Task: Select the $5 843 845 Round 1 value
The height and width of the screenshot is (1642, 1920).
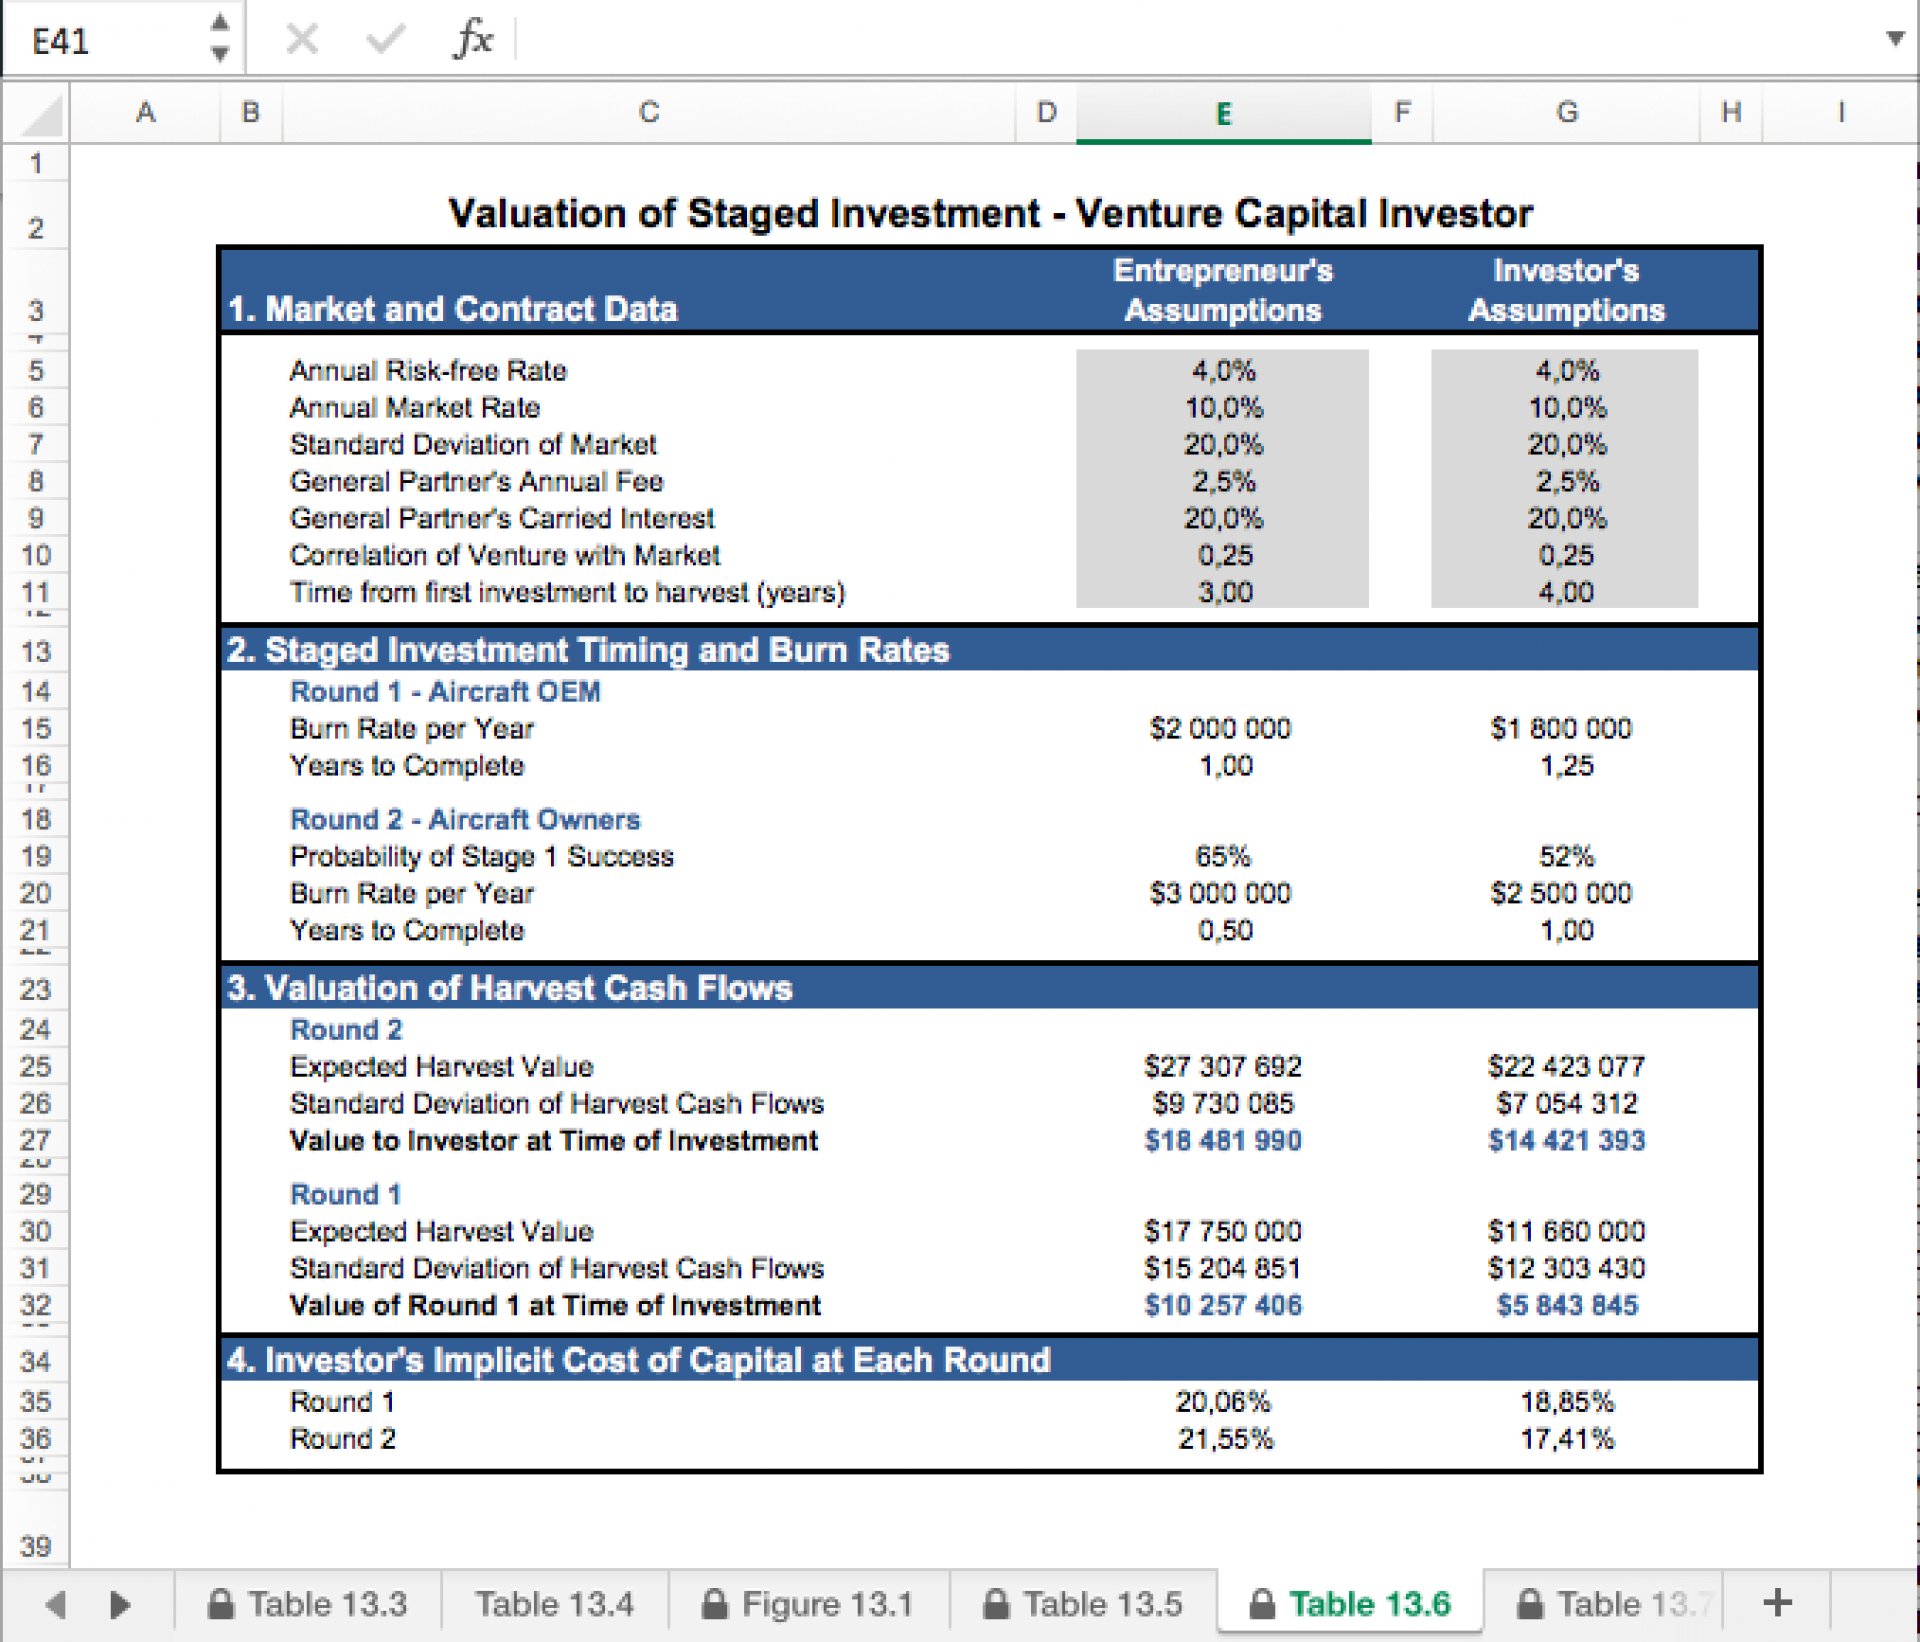Action: pos(1567,1305)
